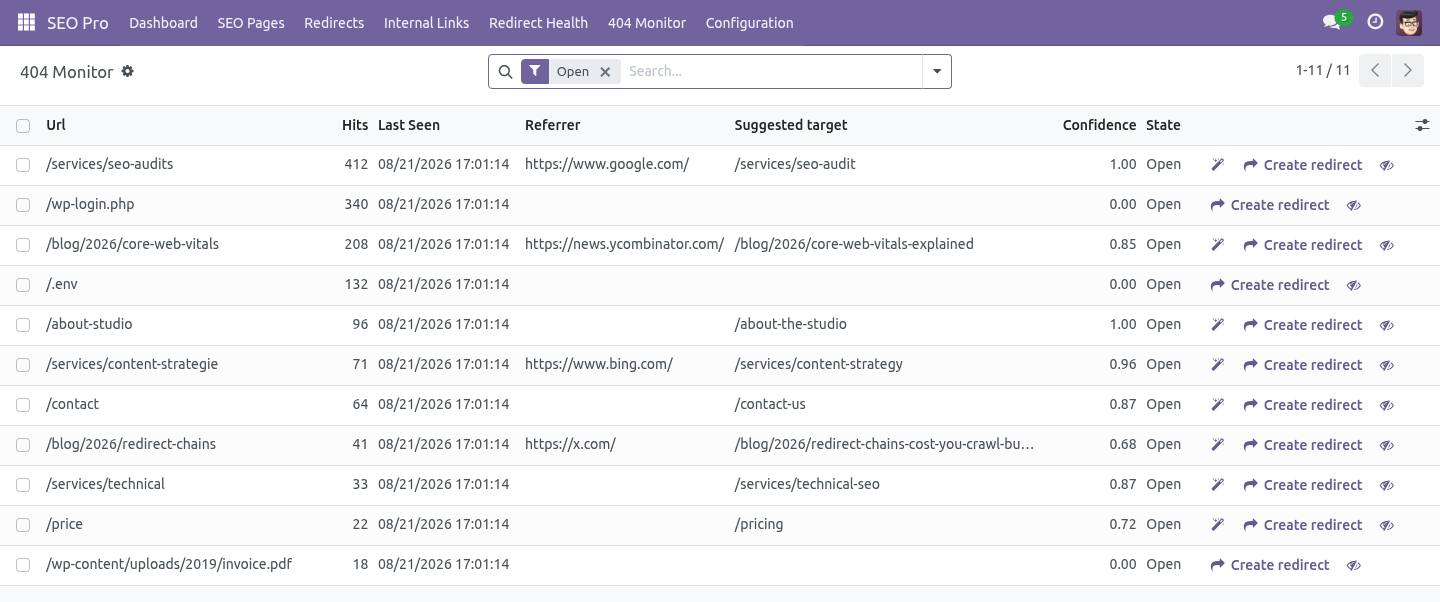This screenshot has width=1440, height=602.
Task: Click the SEO Pro app title
Action: tap(78, 22)
